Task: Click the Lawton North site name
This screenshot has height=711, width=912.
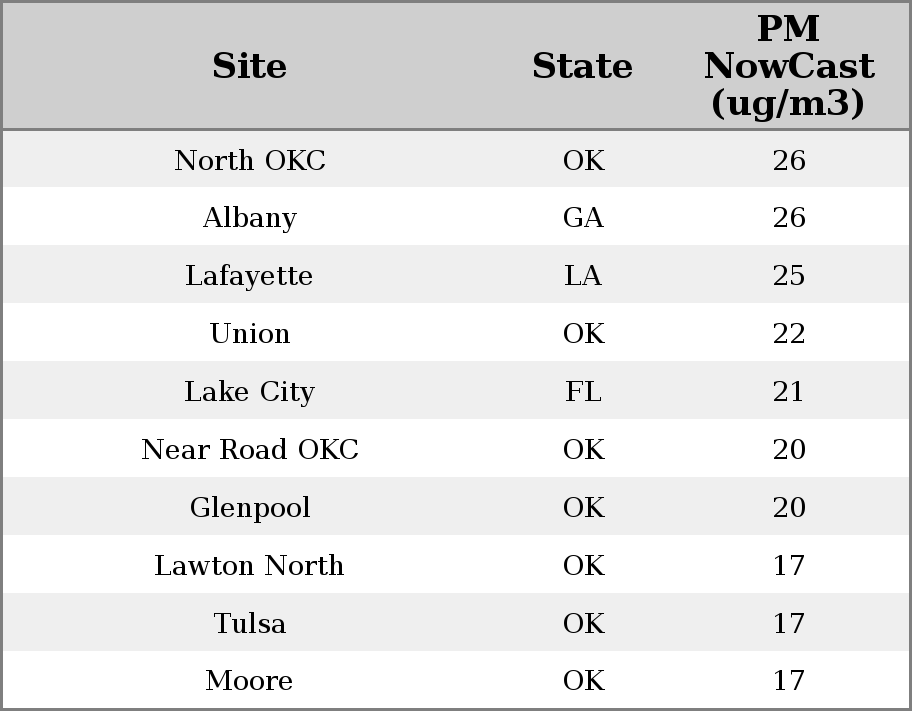Action: click(250, 566)
